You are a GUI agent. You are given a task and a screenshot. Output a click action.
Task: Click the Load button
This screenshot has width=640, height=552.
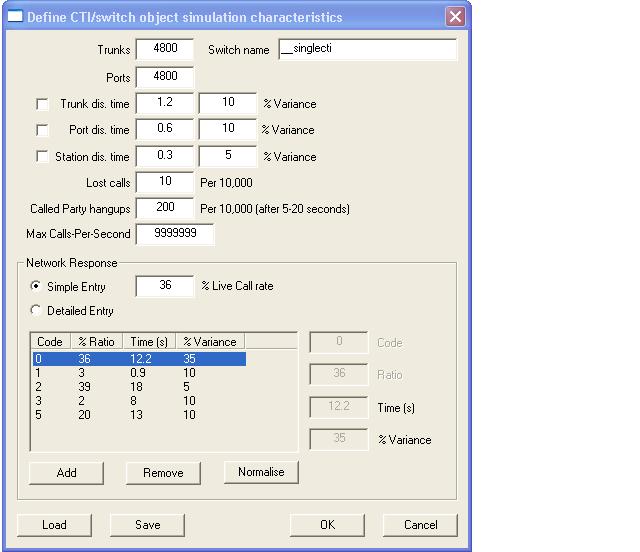coord(54,525)
